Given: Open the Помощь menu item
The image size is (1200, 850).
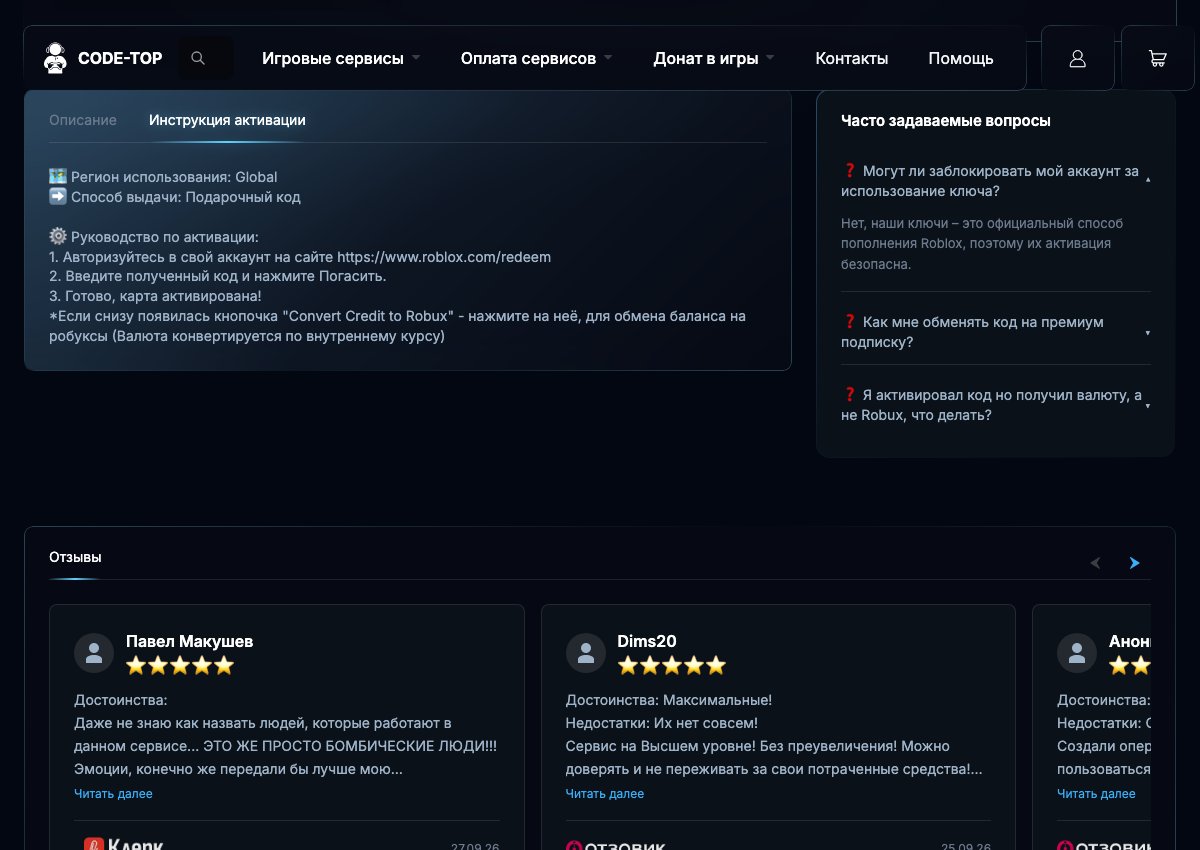Looking at the screenshot, I should (x=961, y=58).
